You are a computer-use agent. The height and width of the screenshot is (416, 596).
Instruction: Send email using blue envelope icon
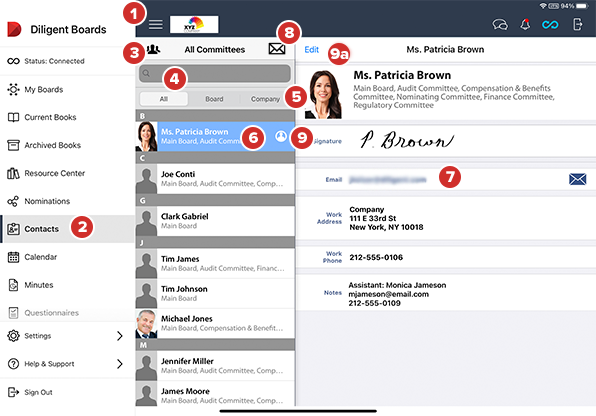[577, 179]
